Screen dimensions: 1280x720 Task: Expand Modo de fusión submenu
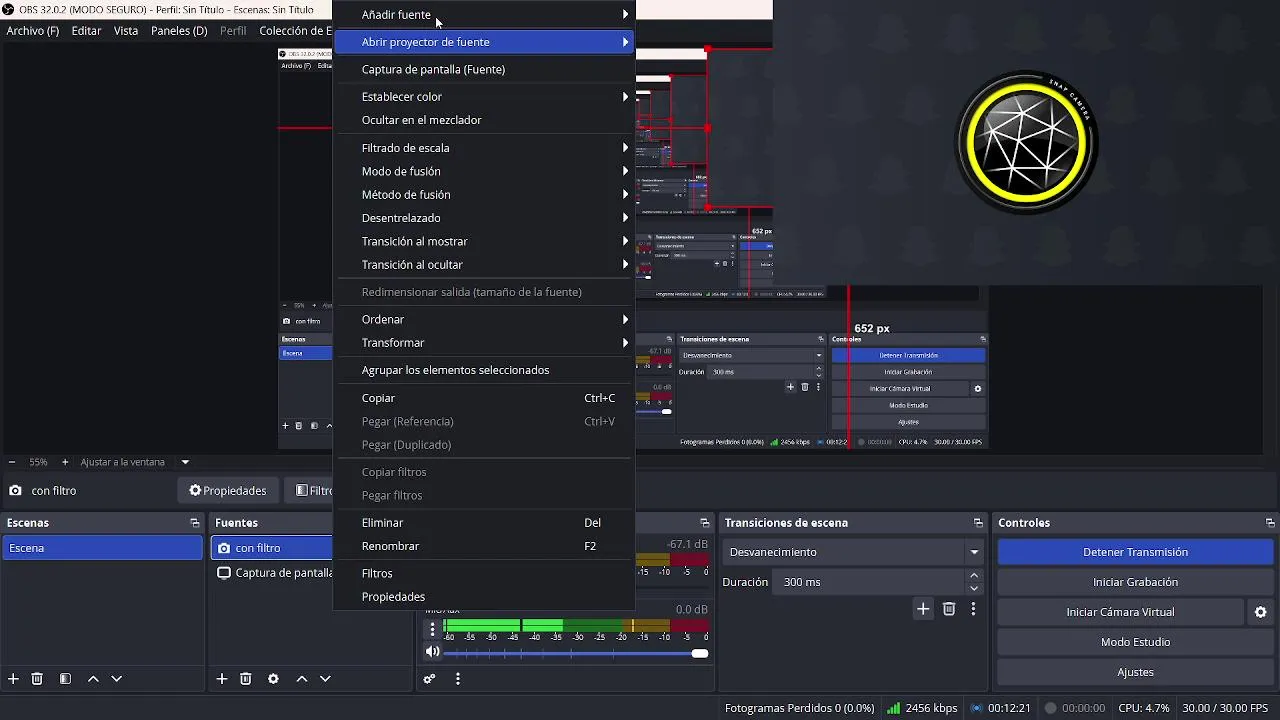pyautogui.click(x=484, y=171)
